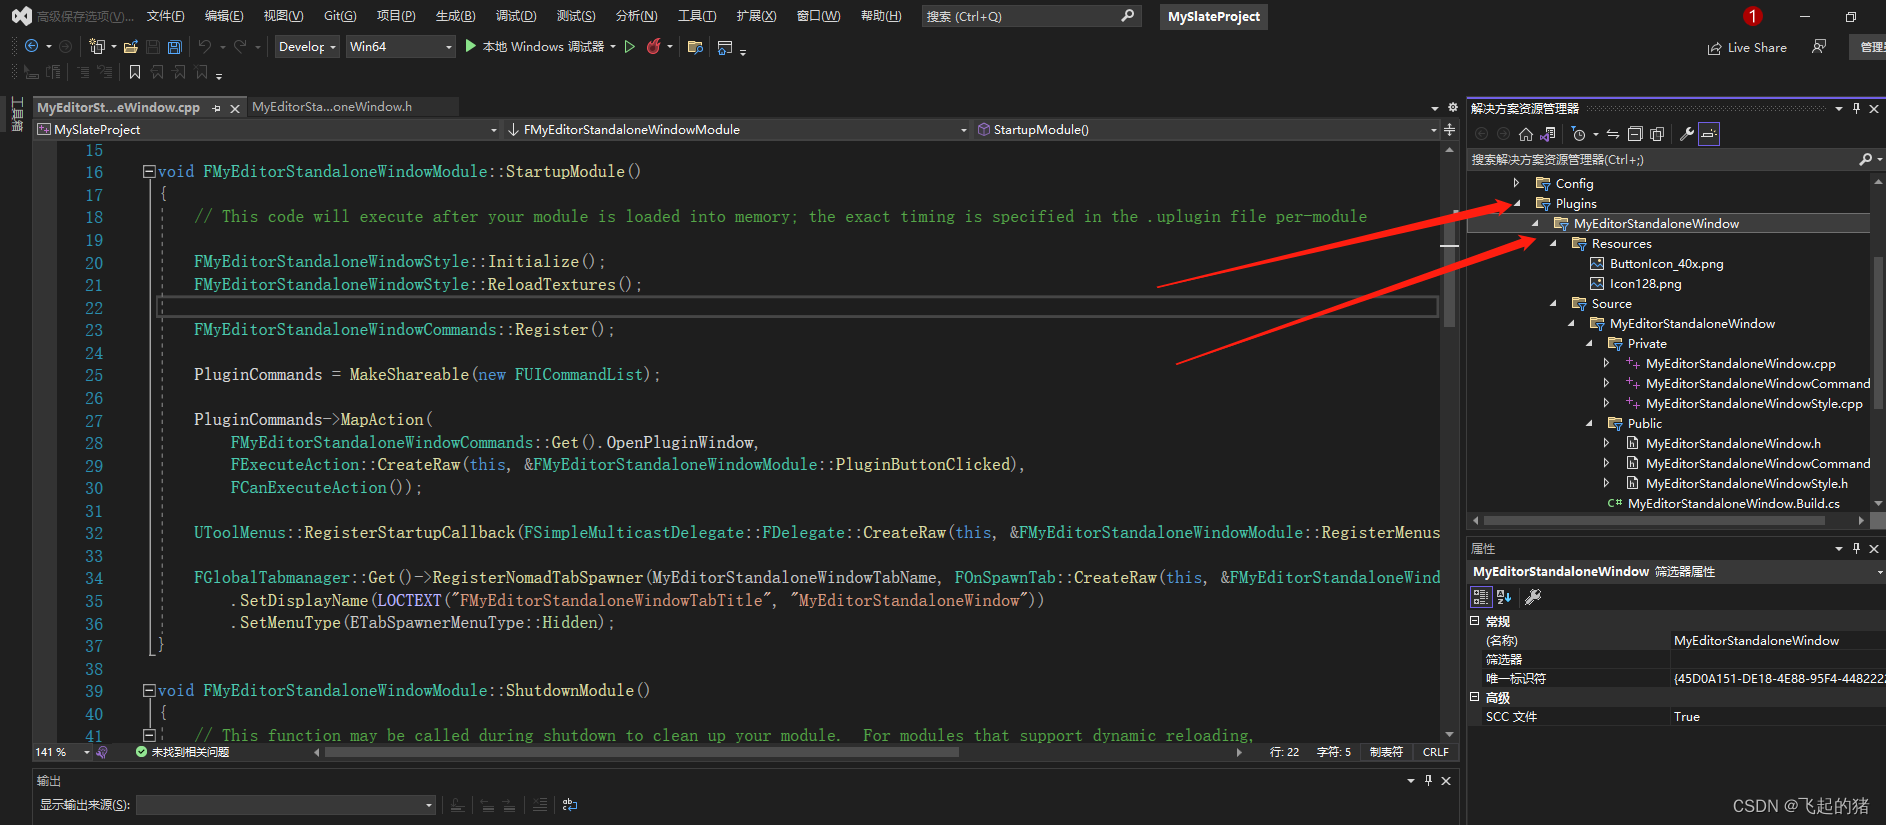Click the Live Share button label
This screenshot has width=1886, height=825.
[x=1757, y=48]
